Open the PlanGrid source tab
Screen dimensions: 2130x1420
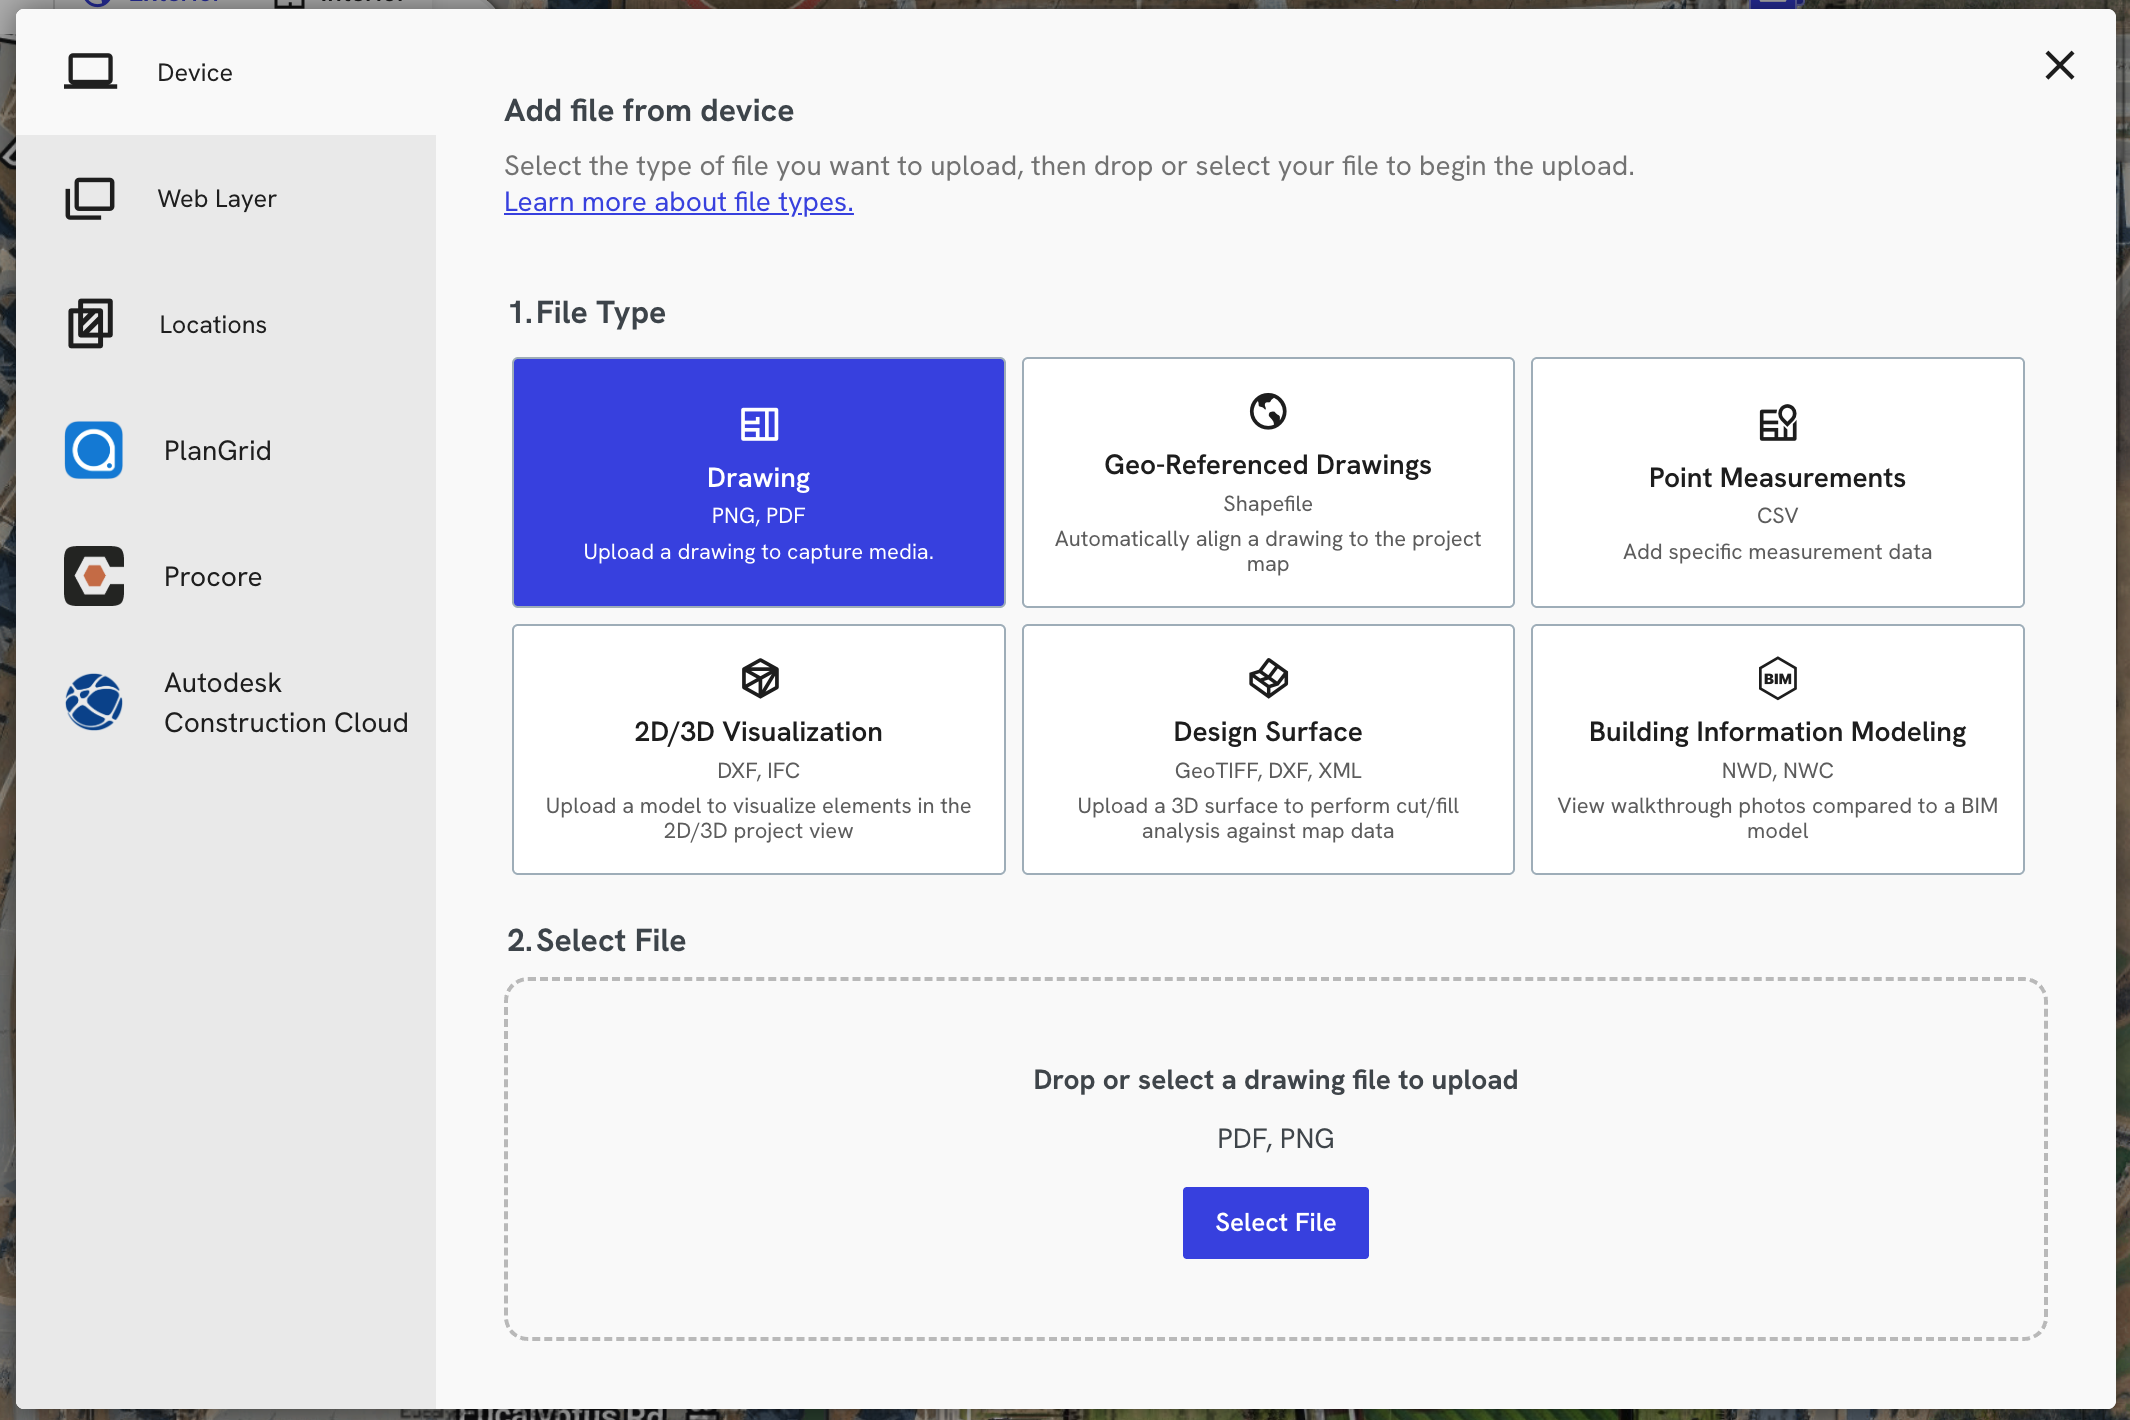[x=217, y=450]
